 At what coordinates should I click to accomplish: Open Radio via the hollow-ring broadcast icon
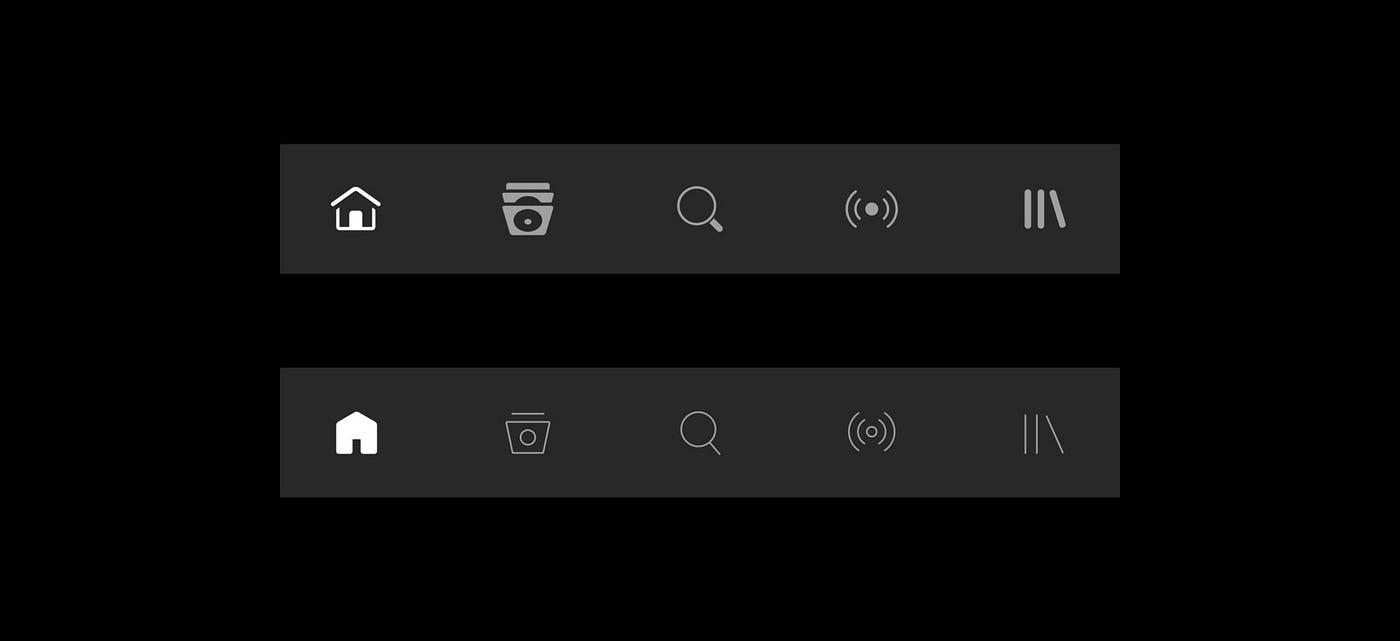(871, 432)
